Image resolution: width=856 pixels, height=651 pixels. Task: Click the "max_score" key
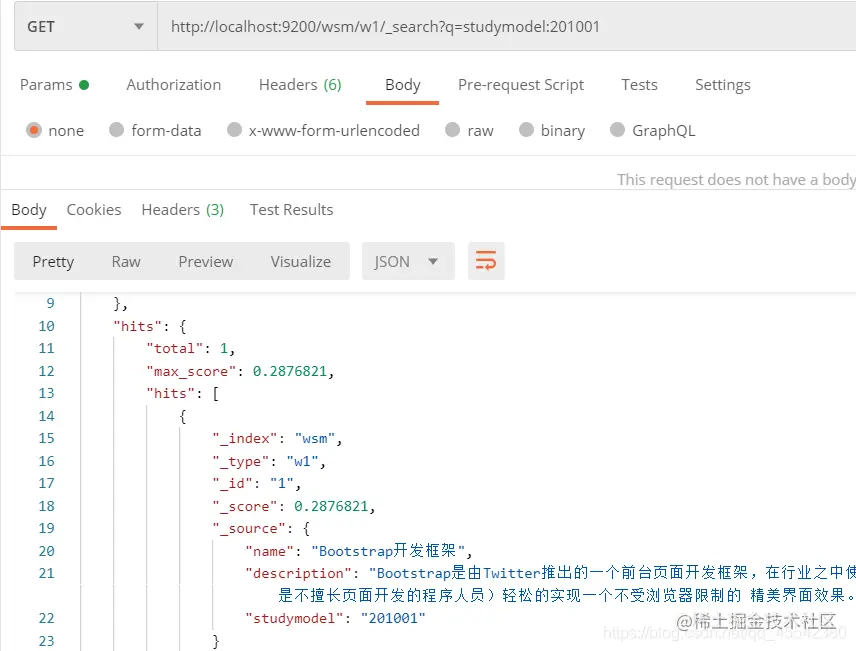pyautogui.click(x=191, y=371)
